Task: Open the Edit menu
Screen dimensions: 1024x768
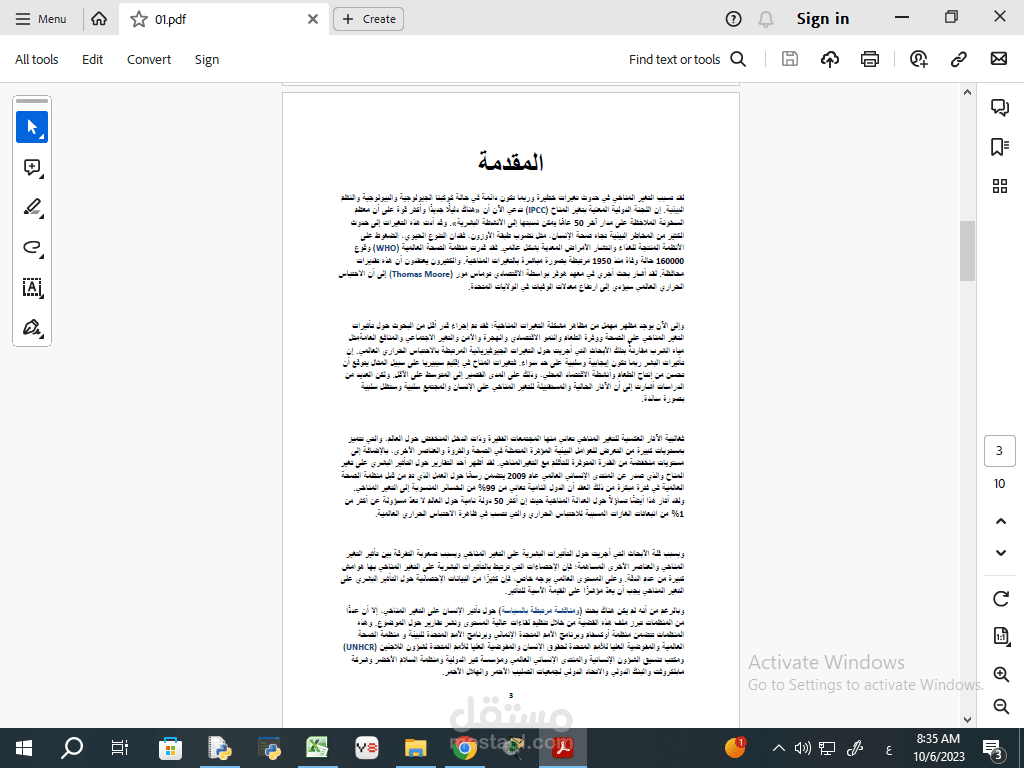Action: pyautogui.click(x=92, y=59)
